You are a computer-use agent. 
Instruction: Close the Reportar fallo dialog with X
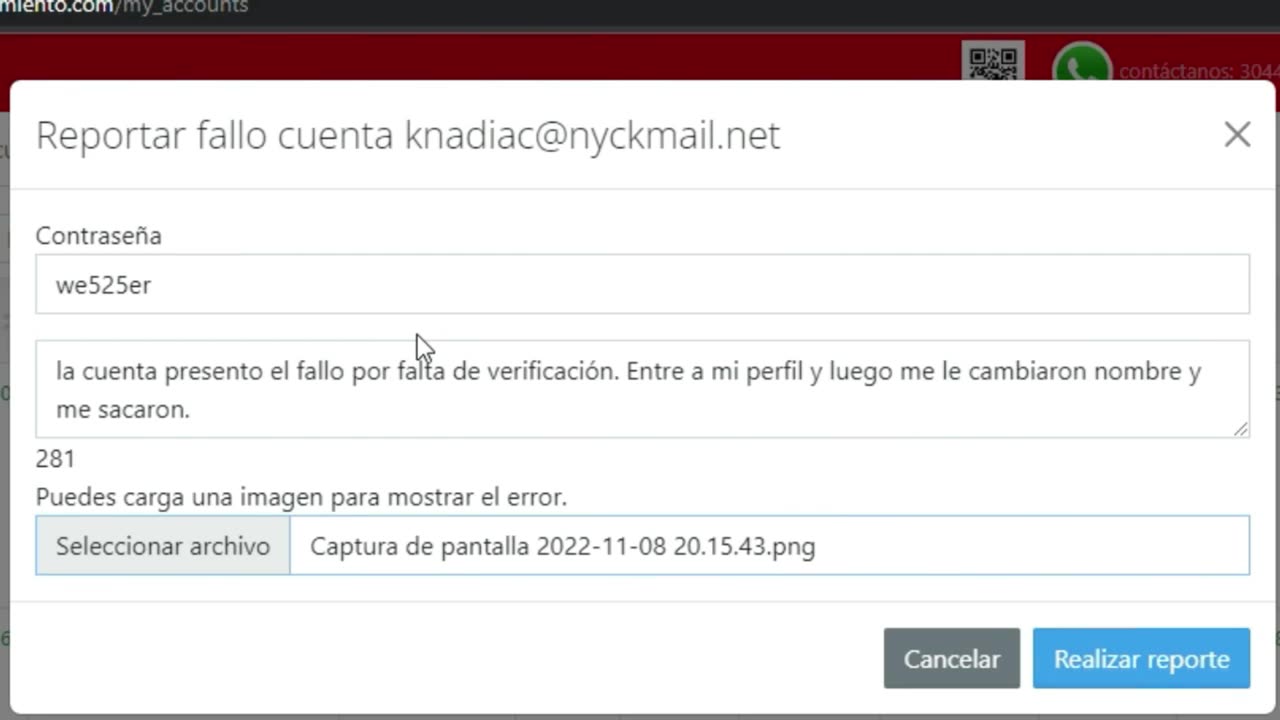pos(1237,135)
